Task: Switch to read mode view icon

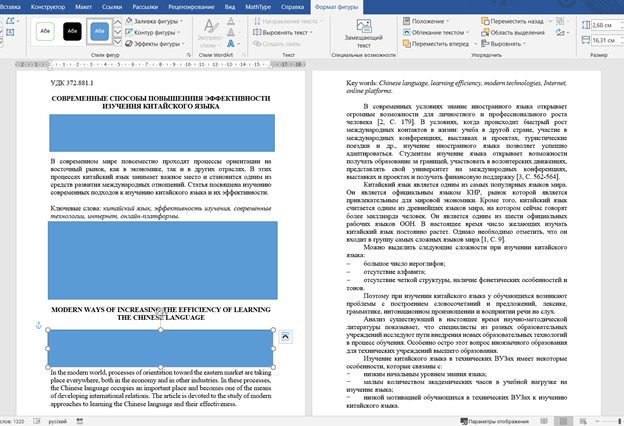Action: click(544, 421)
